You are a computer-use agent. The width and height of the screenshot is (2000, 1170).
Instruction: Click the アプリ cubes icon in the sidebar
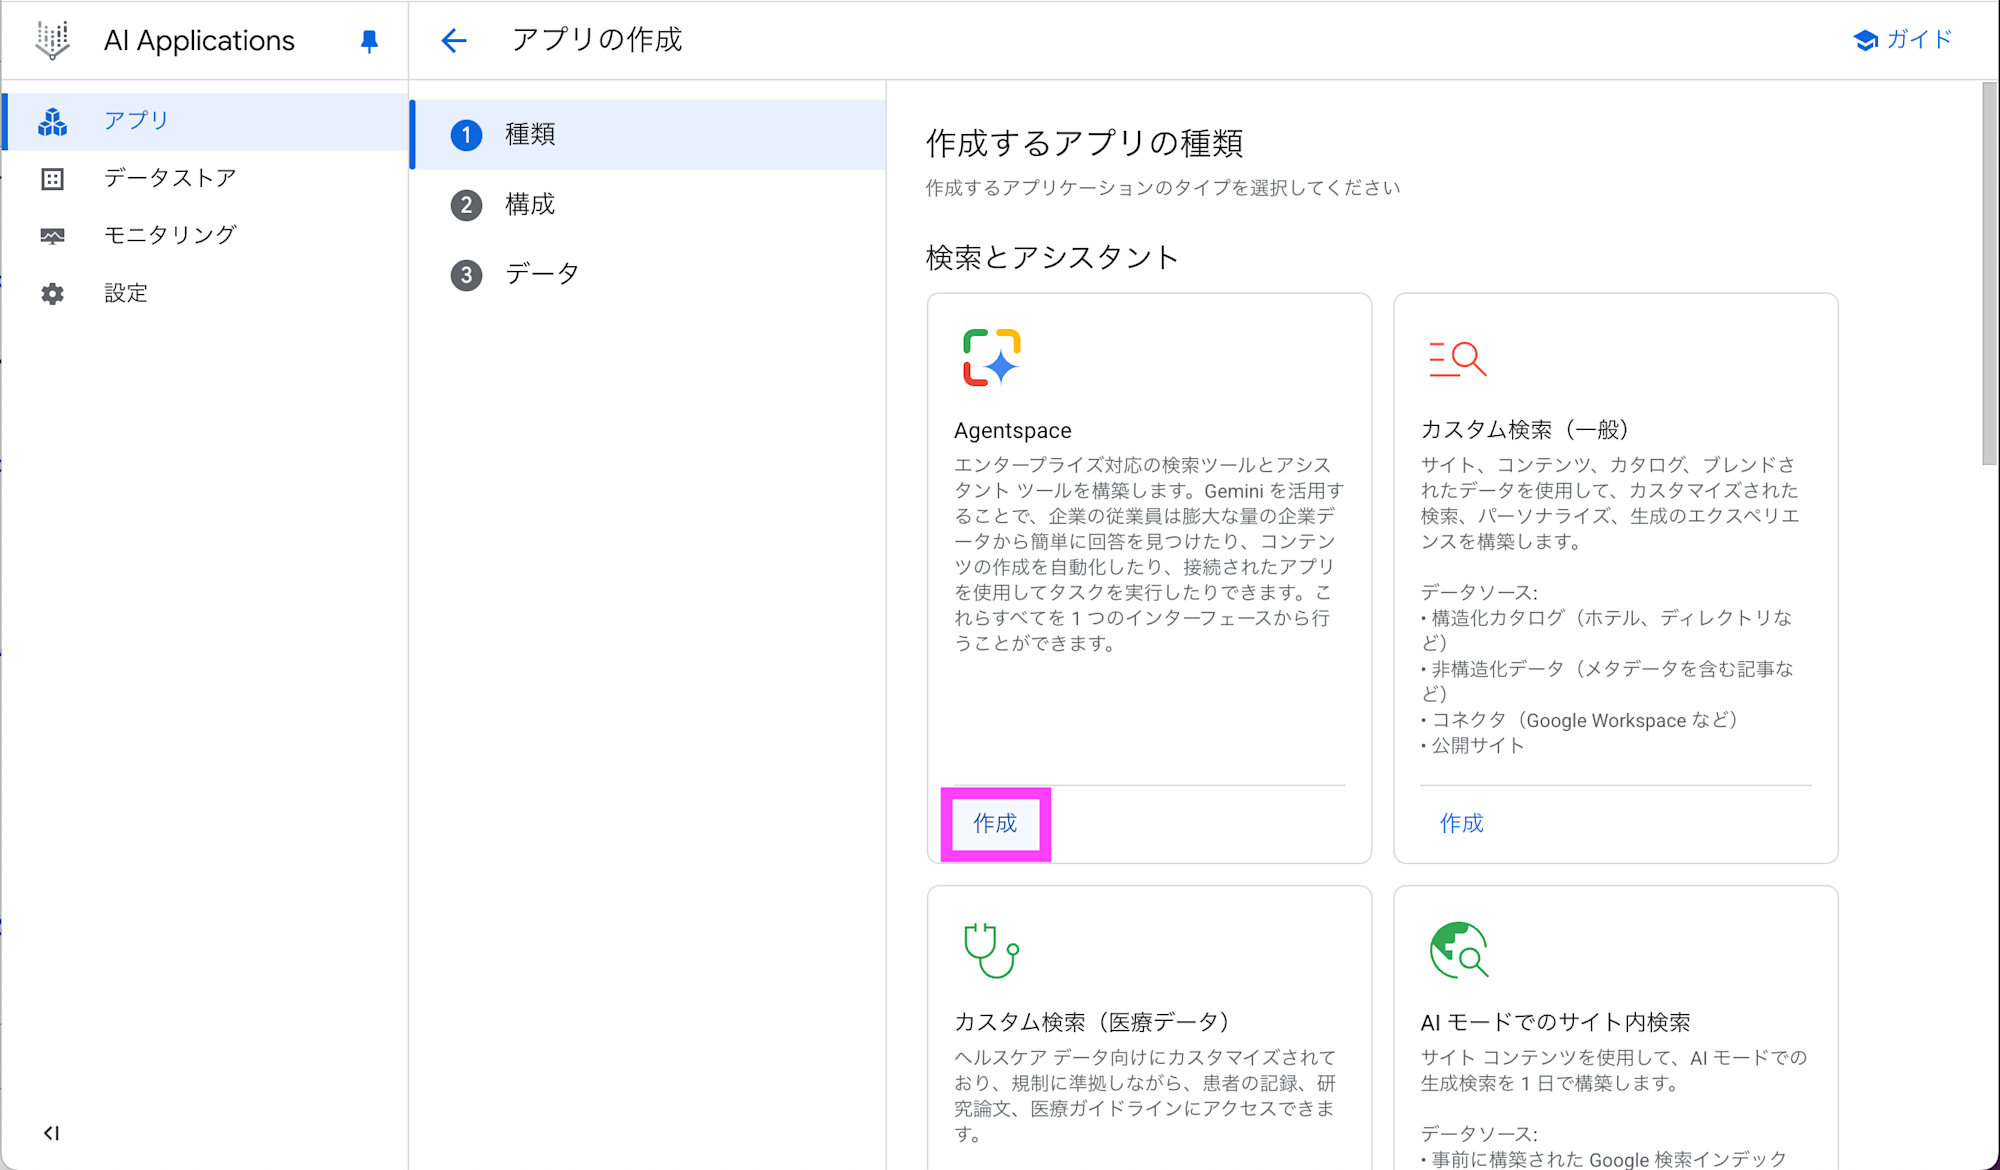52,122
